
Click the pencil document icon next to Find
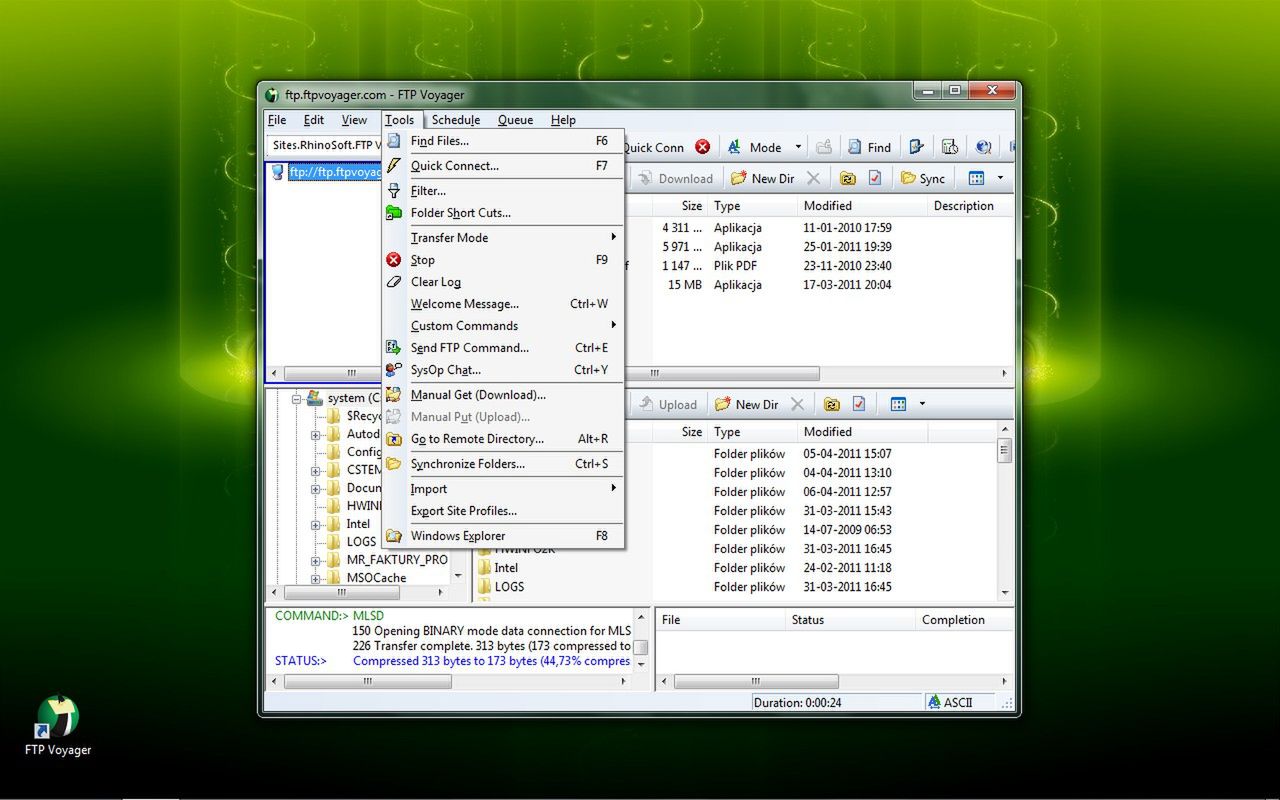coord(916,147)
